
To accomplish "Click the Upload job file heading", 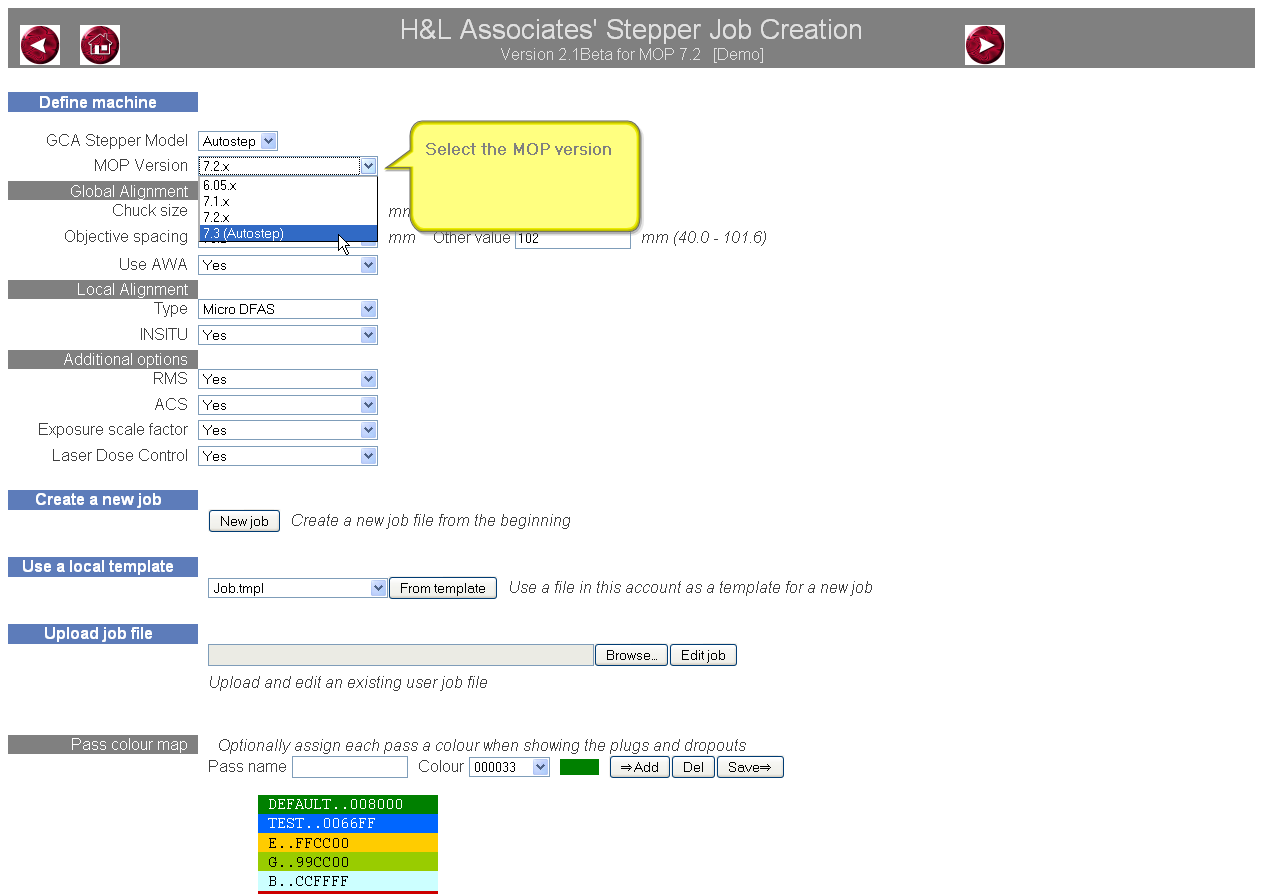I will [x=103, y=634].
